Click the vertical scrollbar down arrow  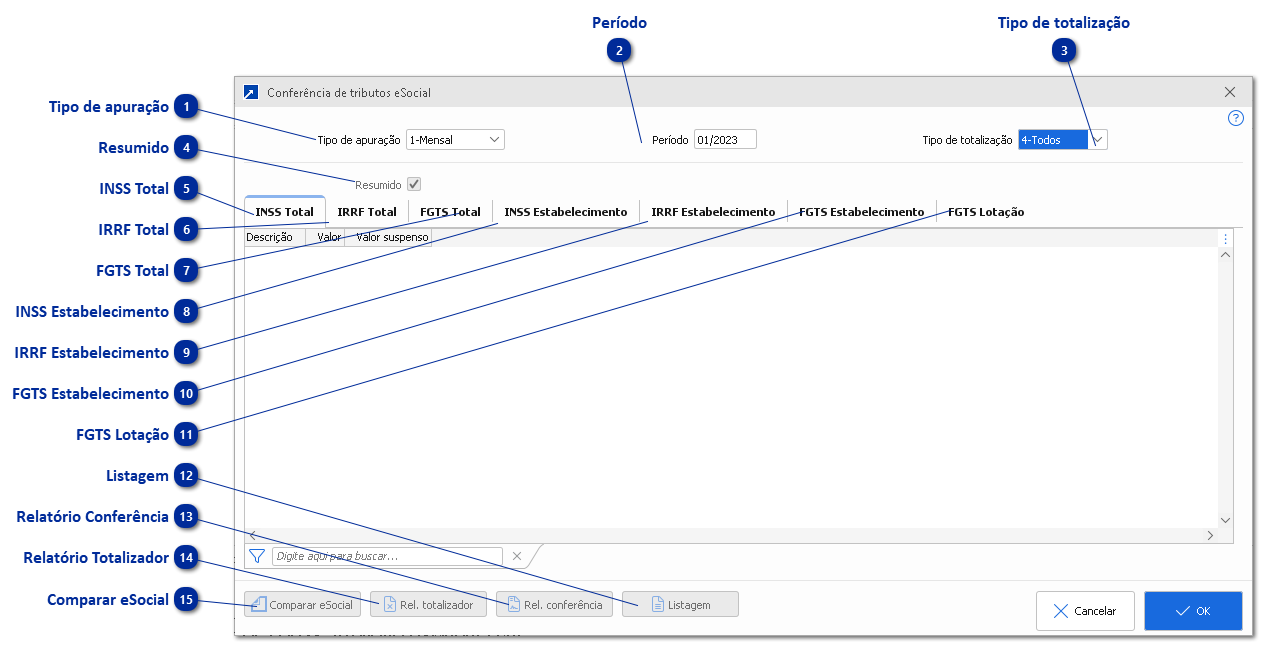click(1226, 520)
